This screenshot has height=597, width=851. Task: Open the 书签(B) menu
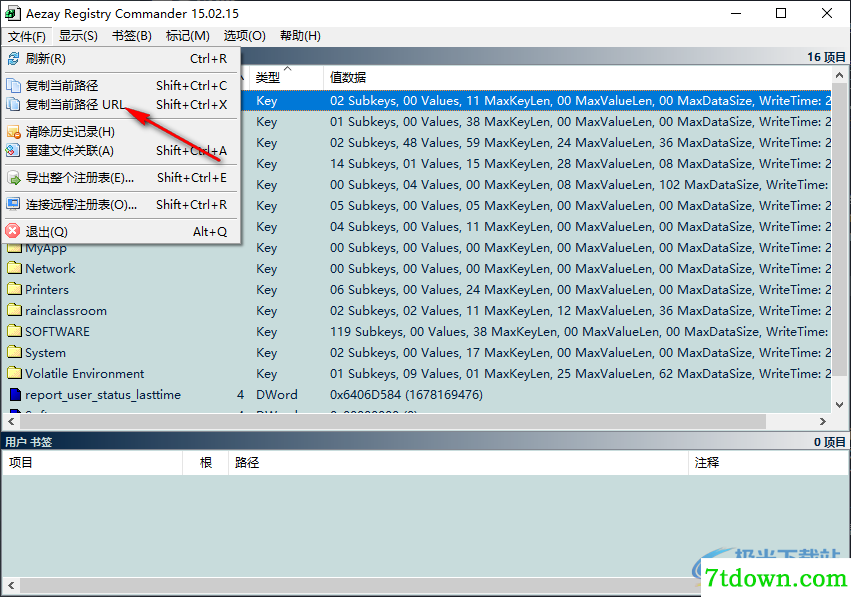[132, 36]
